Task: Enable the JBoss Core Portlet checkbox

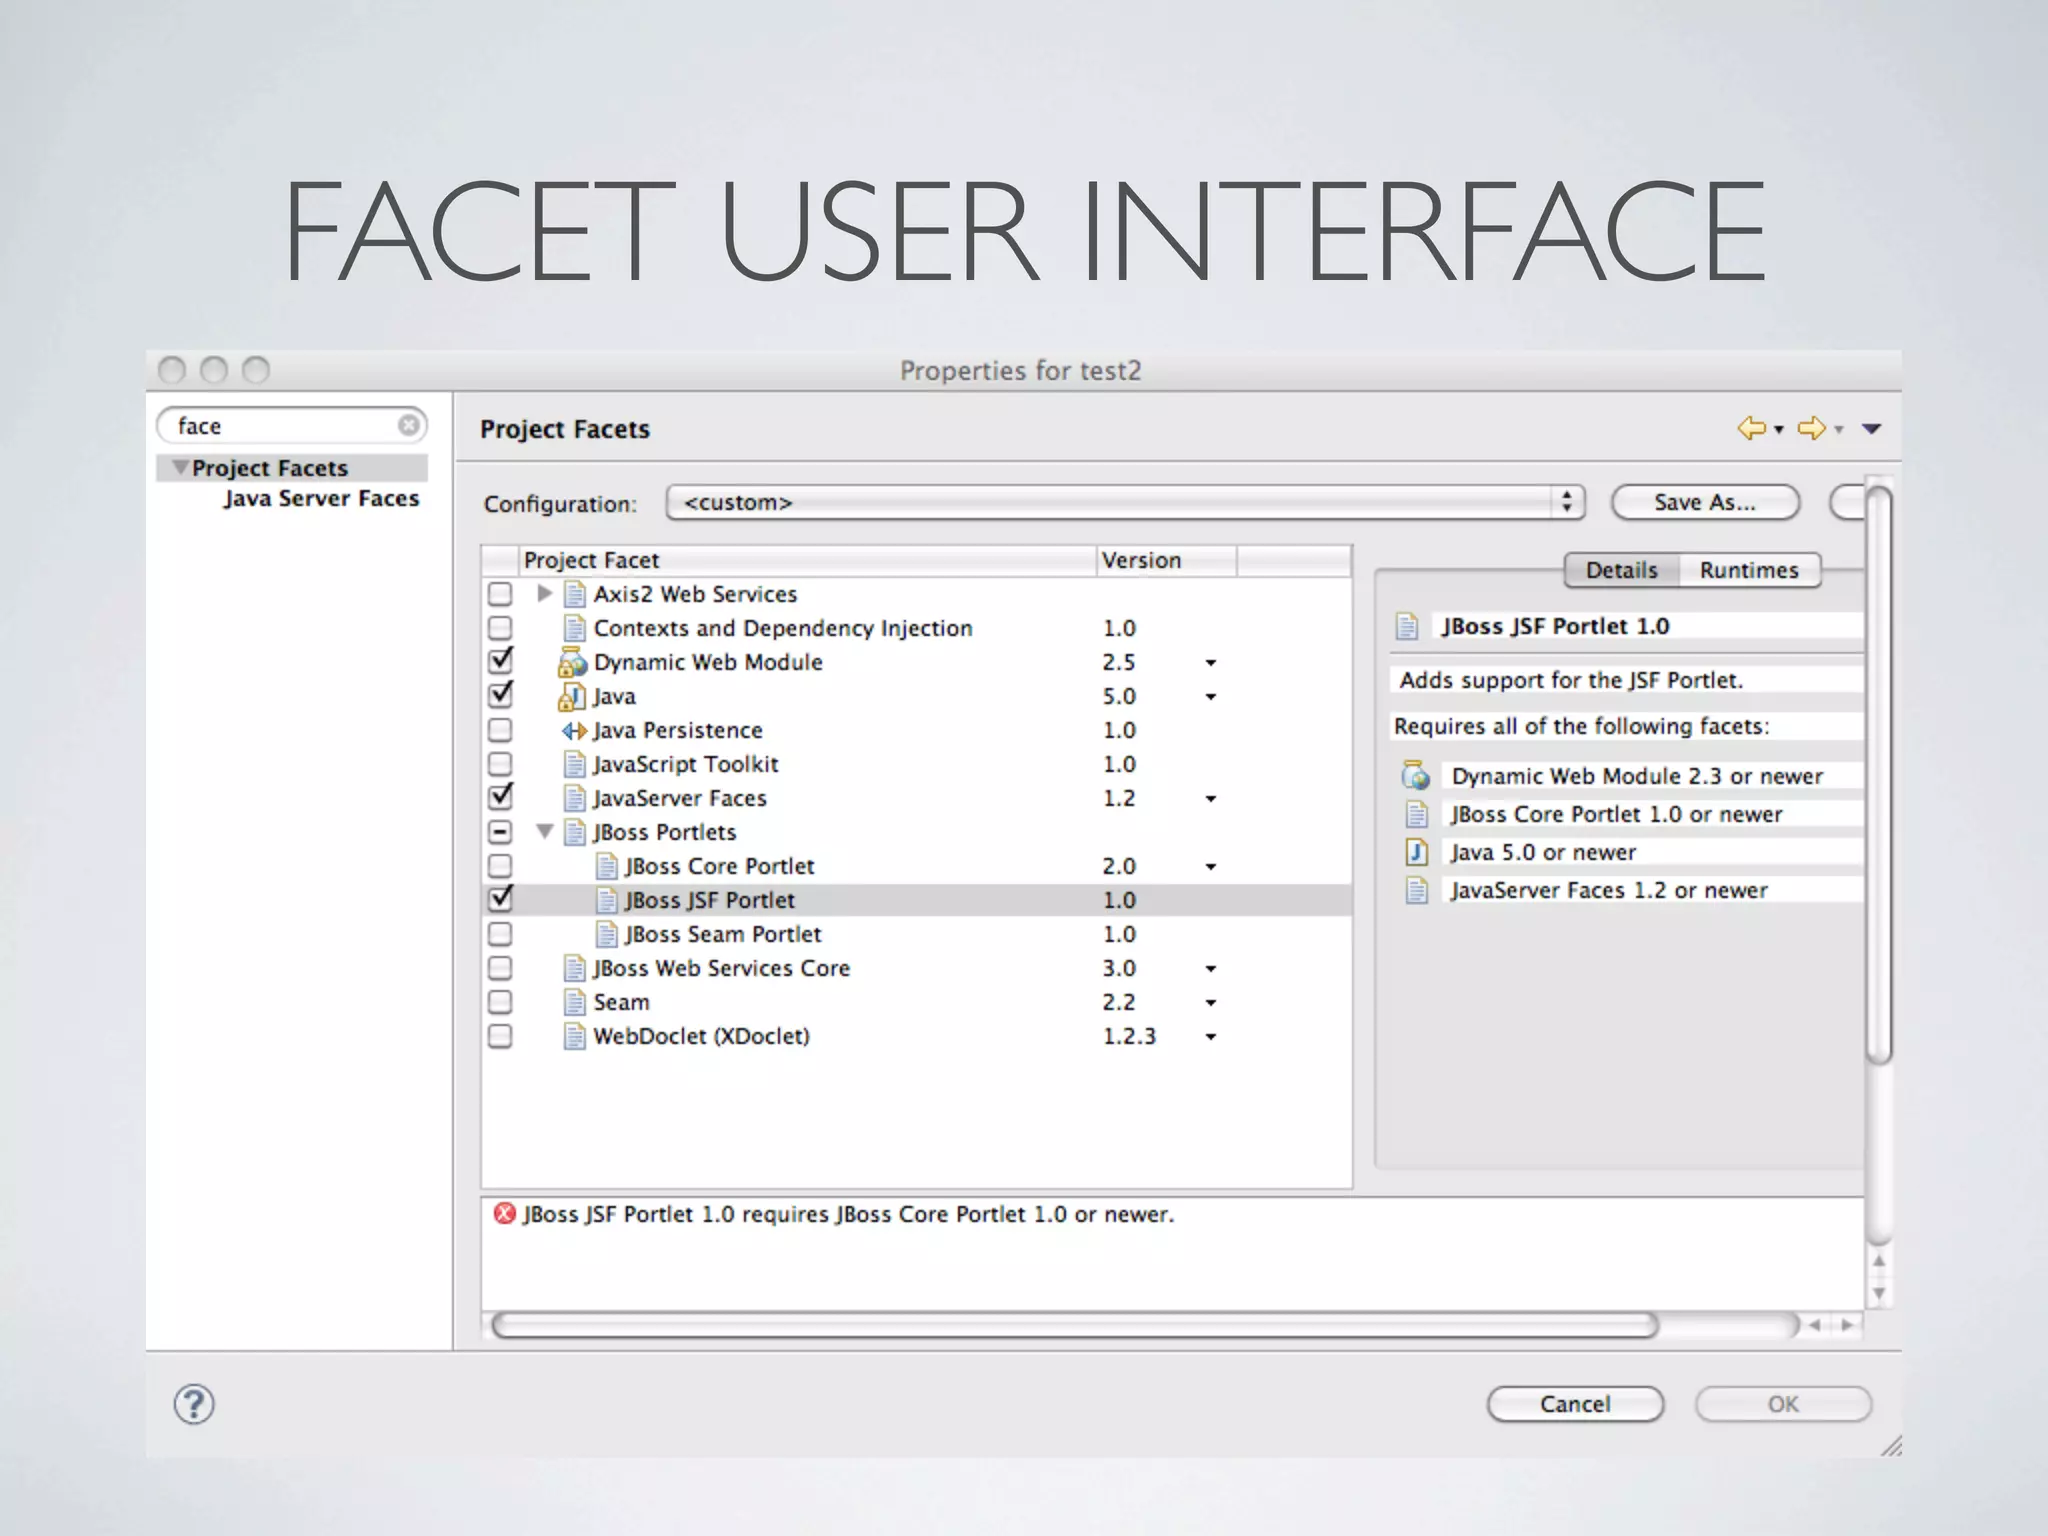Action: pos(500,866)
